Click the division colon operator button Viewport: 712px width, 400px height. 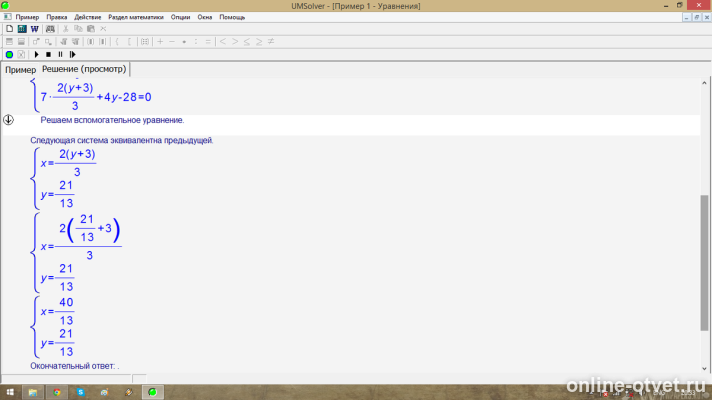coord(196,41)
